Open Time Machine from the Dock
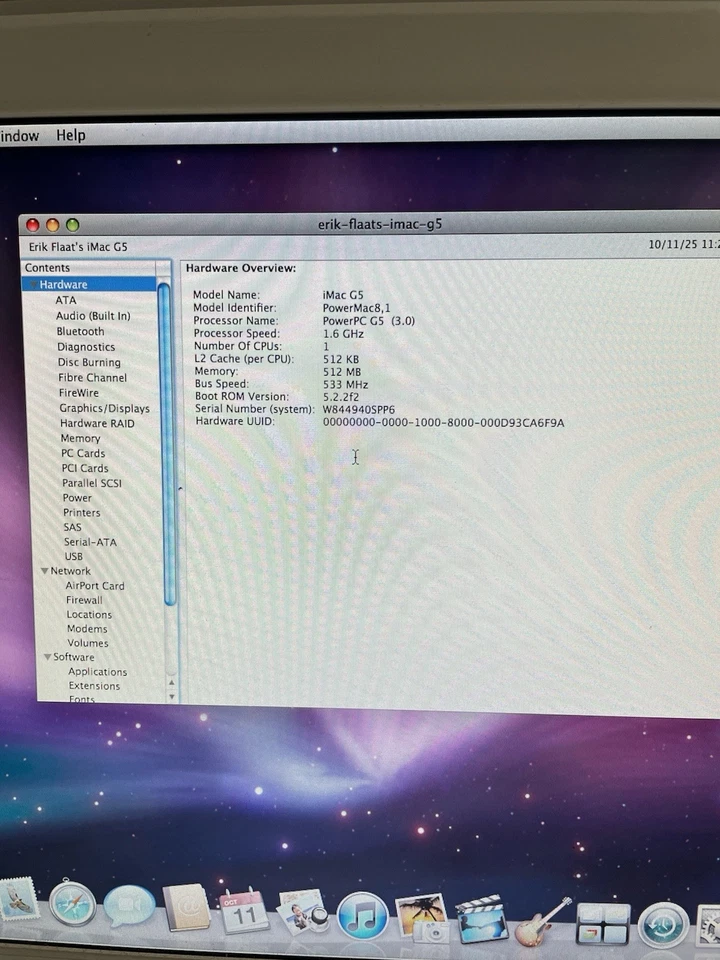Screen dimensions: 720x960 click(662, 924)
